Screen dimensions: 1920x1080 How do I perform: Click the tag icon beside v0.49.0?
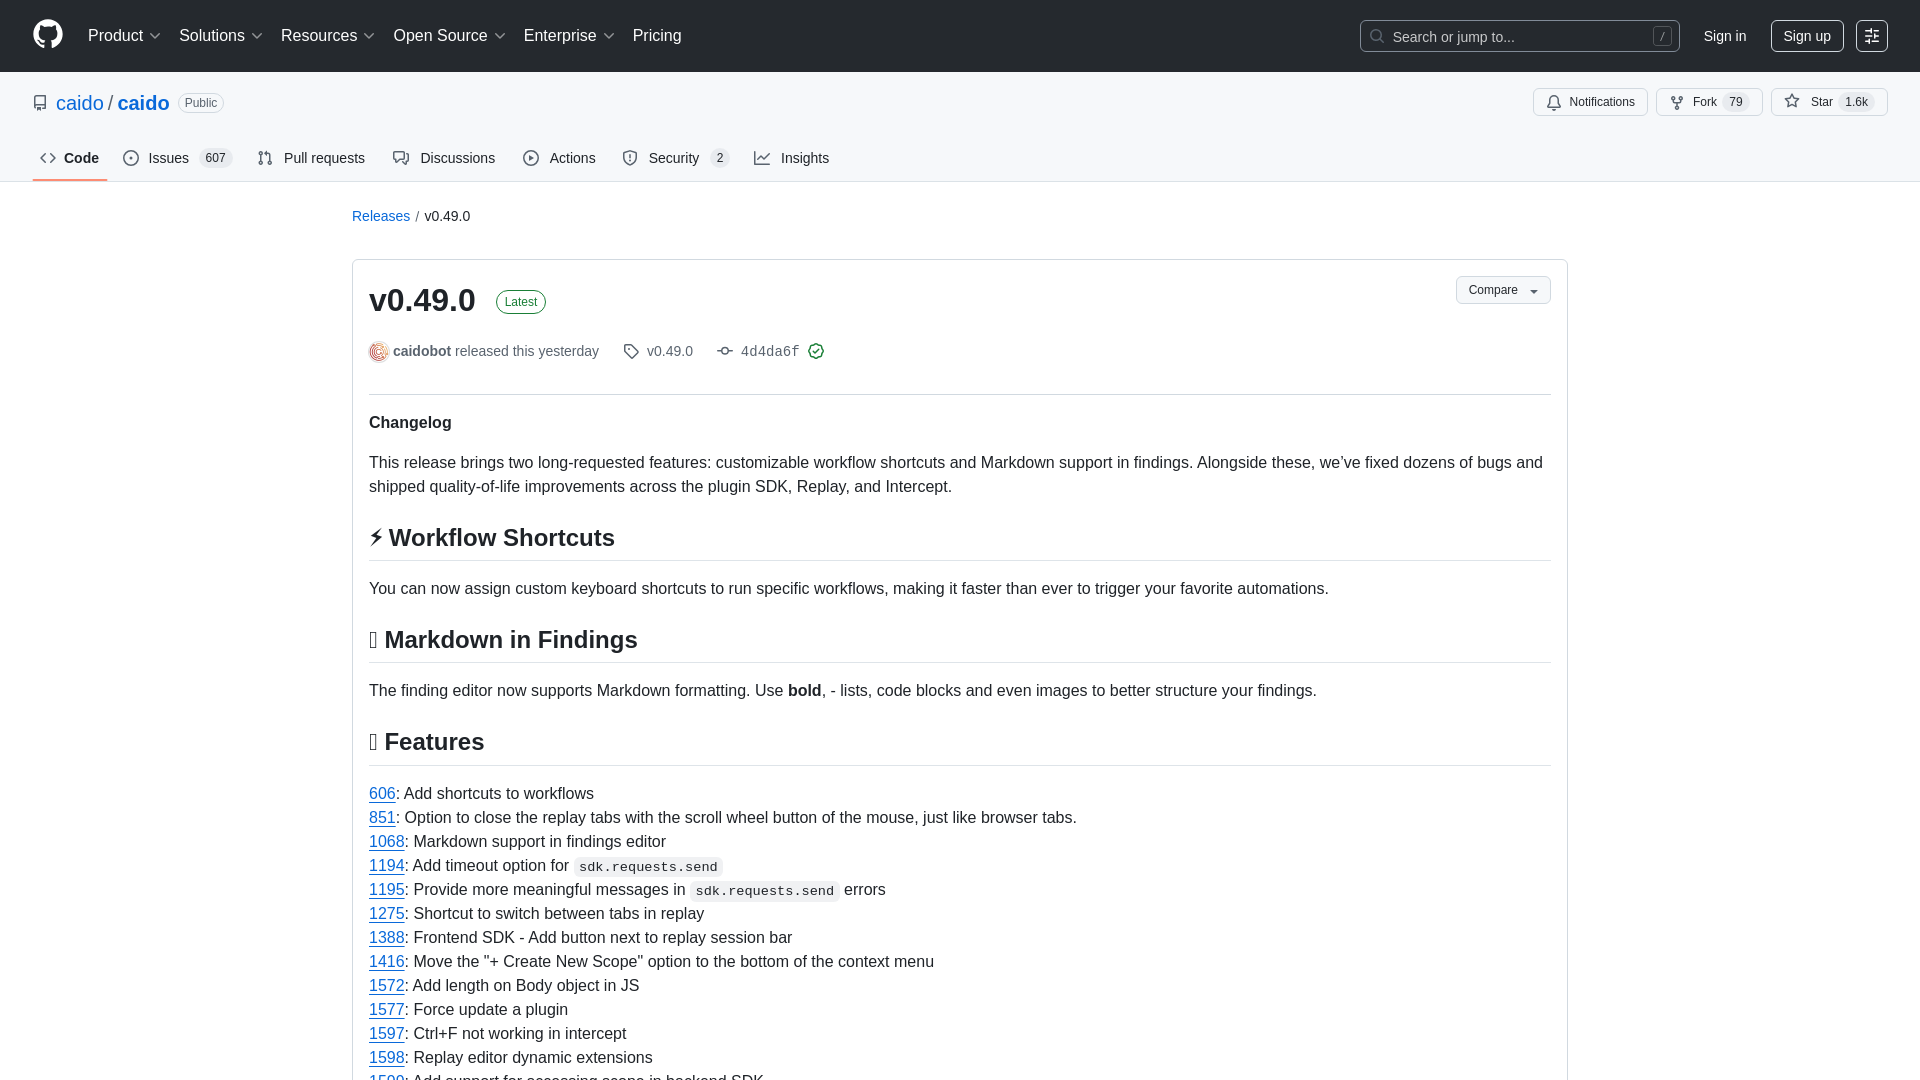[631, 351]
